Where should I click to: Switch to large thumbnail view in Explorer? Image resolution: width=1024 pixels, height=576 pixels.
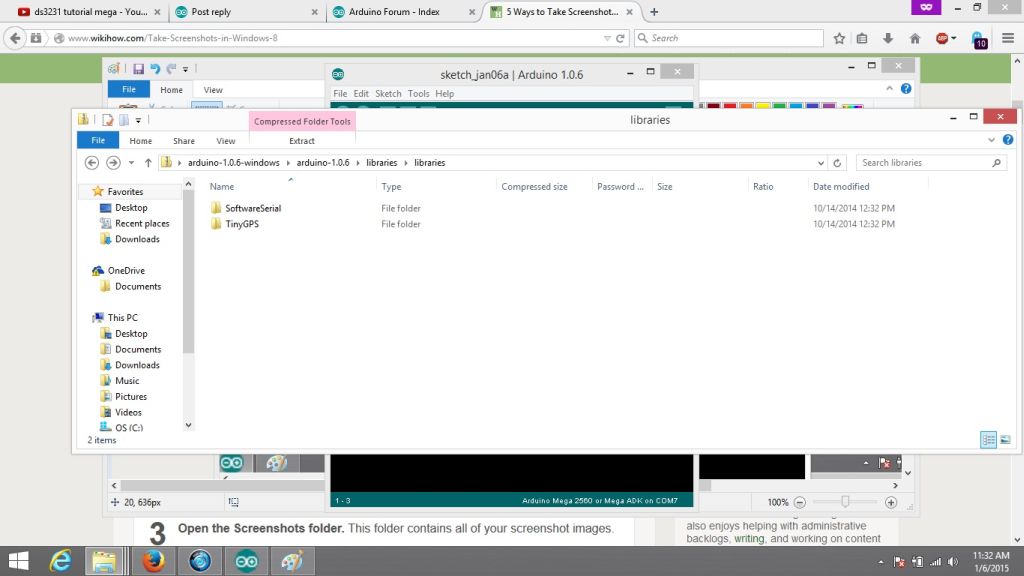[x=1005, y=440]
